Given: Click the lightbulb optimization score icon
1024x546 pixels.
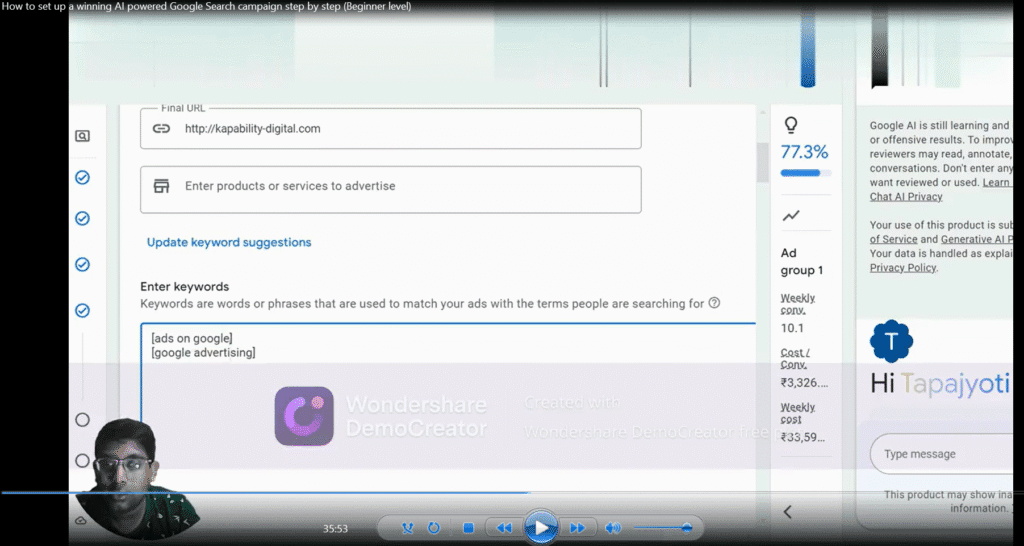Looking at the screenshot, I should point(791,125).
